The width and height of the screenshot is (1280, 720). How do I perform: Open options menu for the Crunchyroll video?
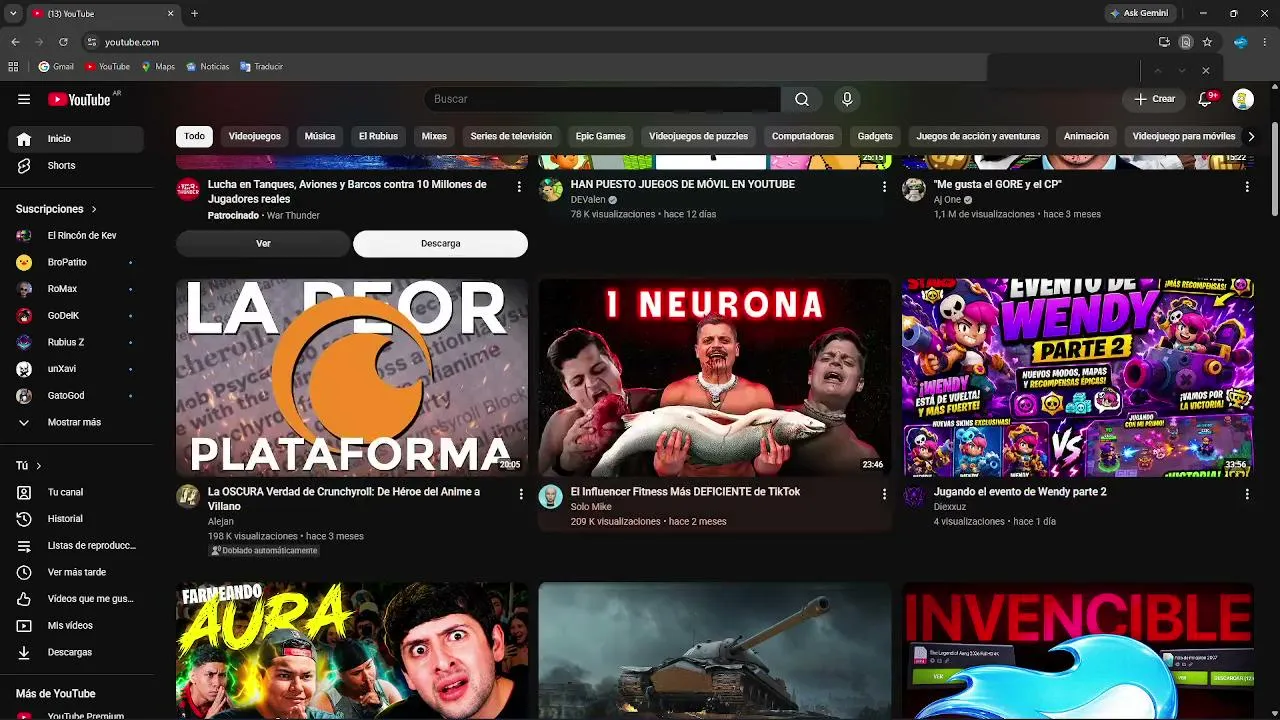pyautogui.click(x=520, y=493)
